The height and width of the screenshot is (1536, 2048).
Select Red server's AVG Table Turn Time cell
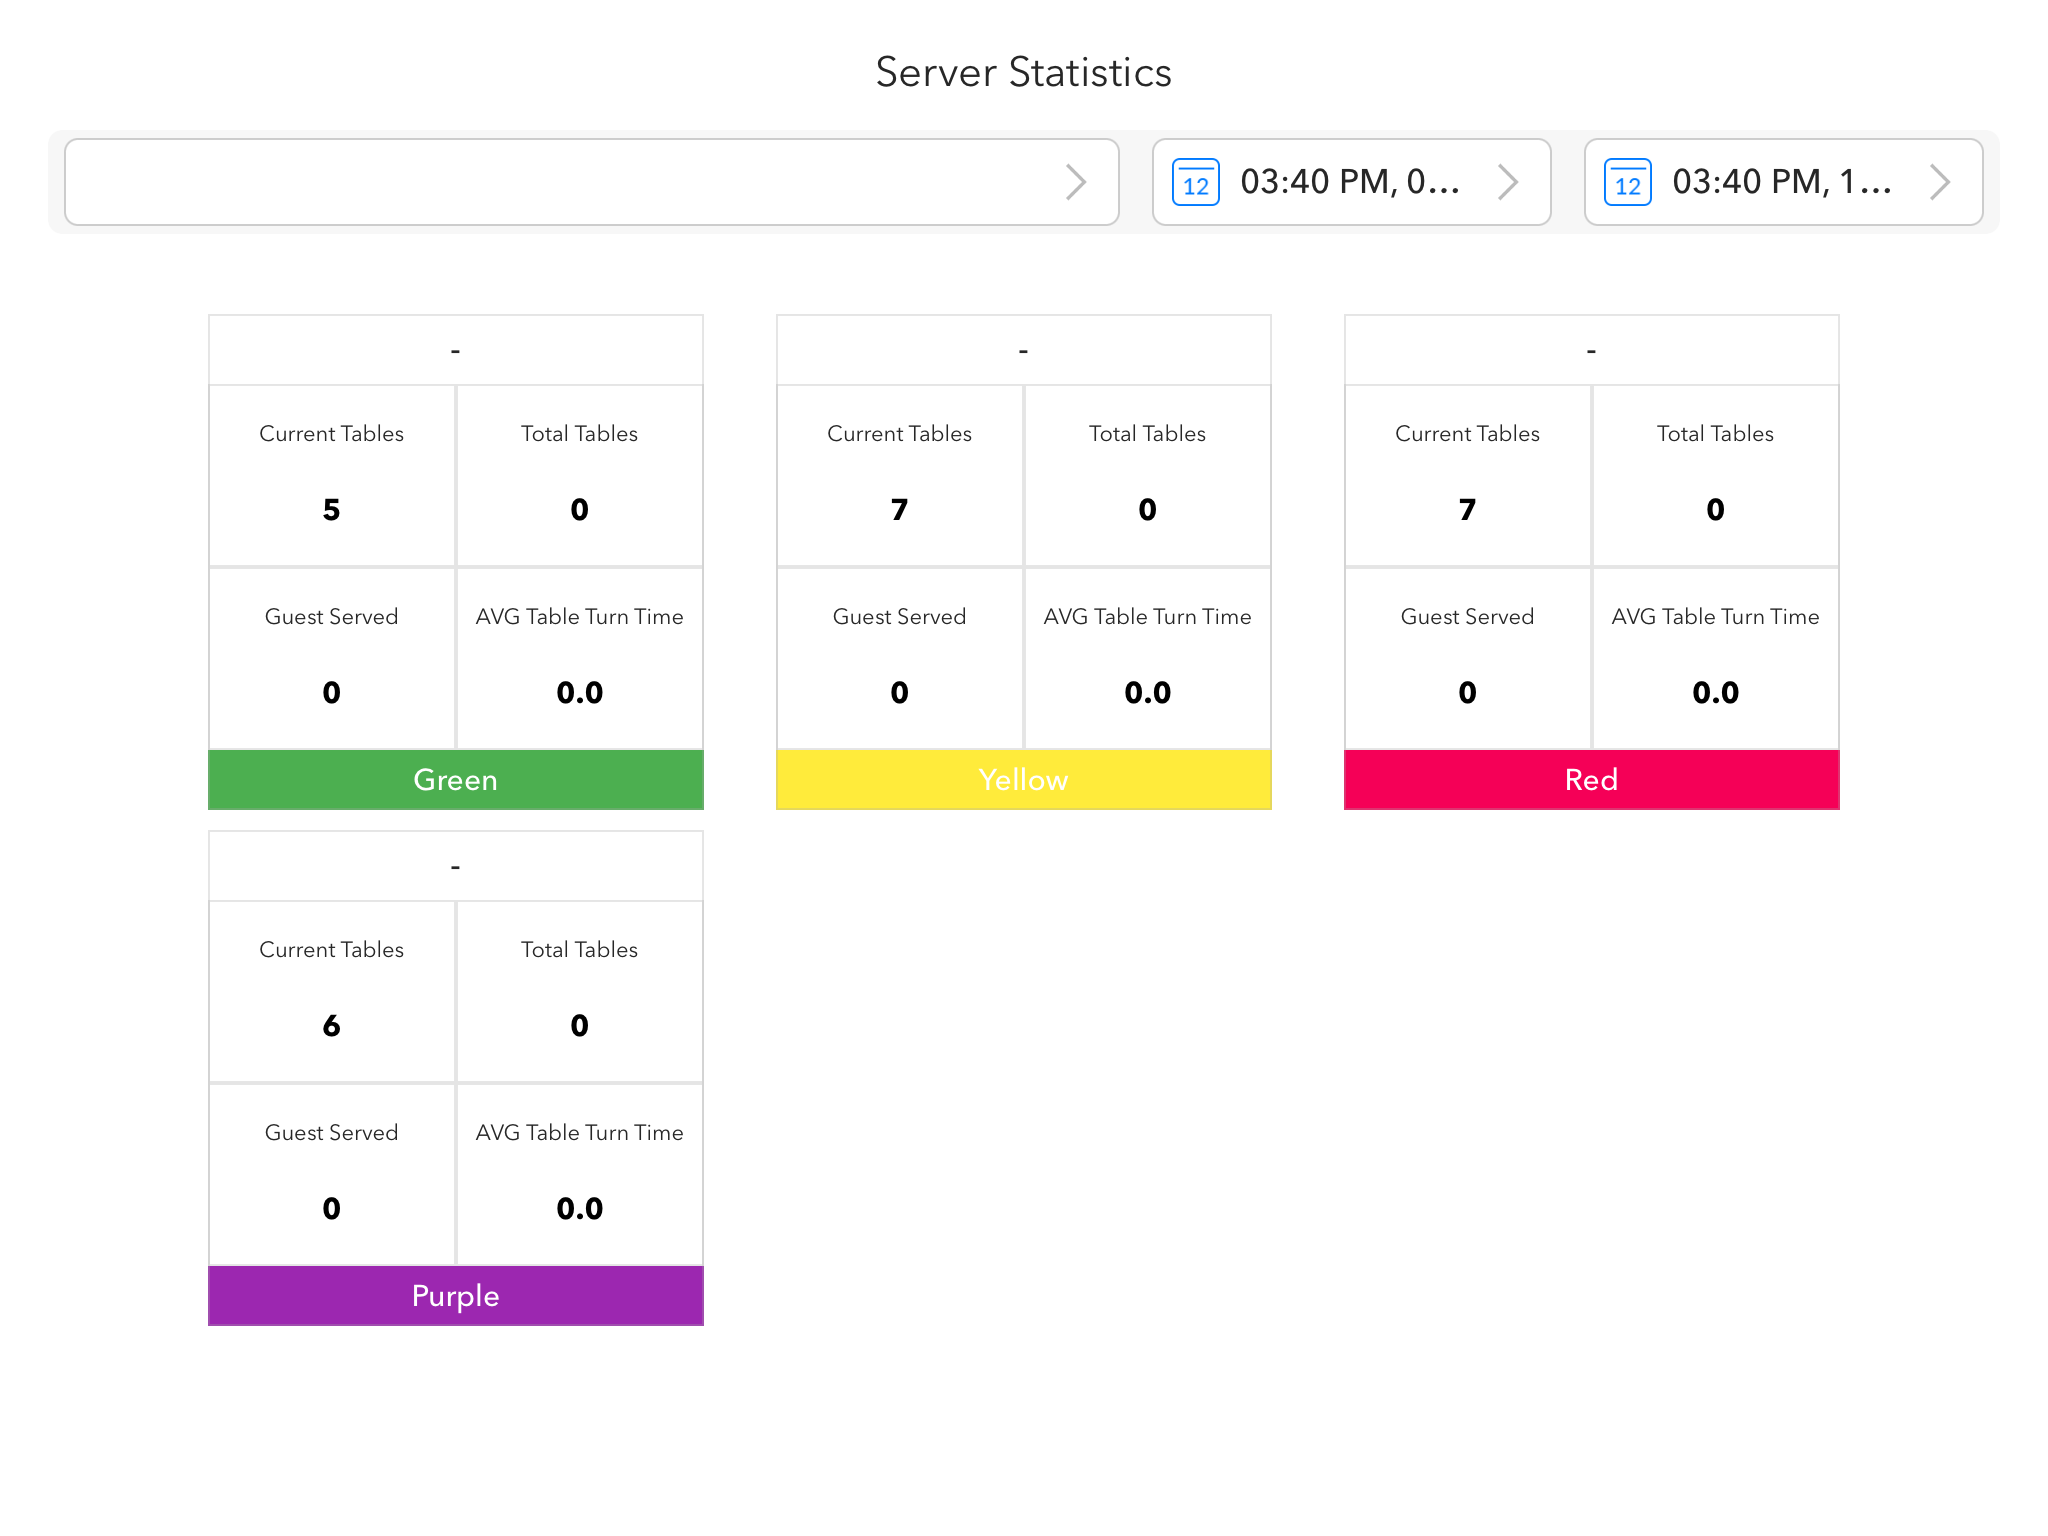click(1715, 658)
